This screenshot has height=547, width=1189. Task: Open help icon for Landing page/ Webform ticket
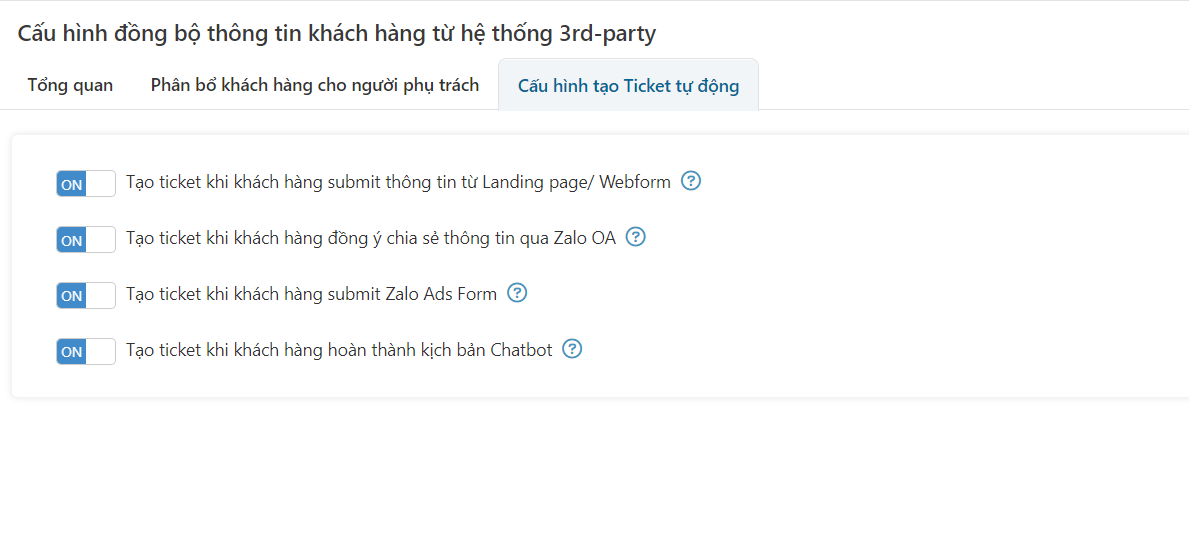click(x=691, y=182)
